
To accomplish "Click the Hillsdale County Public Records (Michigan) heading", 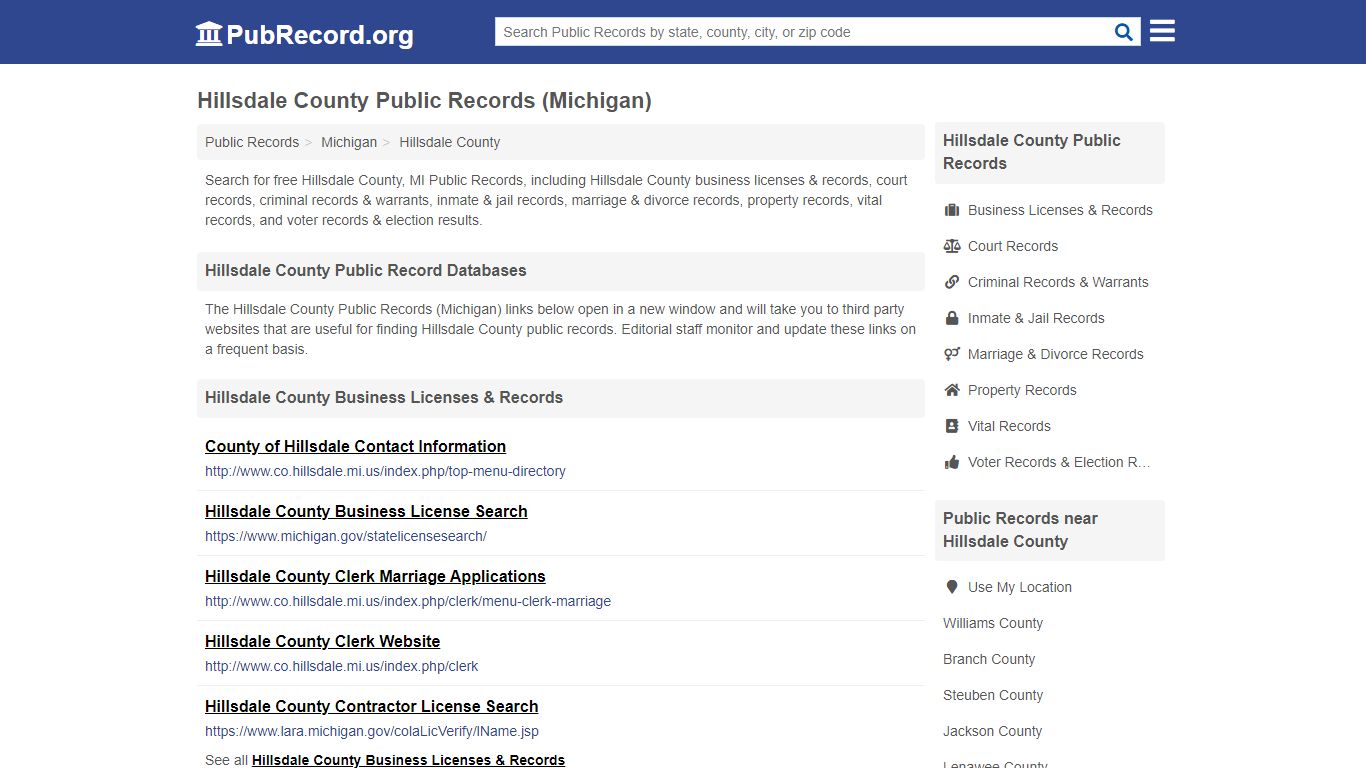I will point(424,101).
